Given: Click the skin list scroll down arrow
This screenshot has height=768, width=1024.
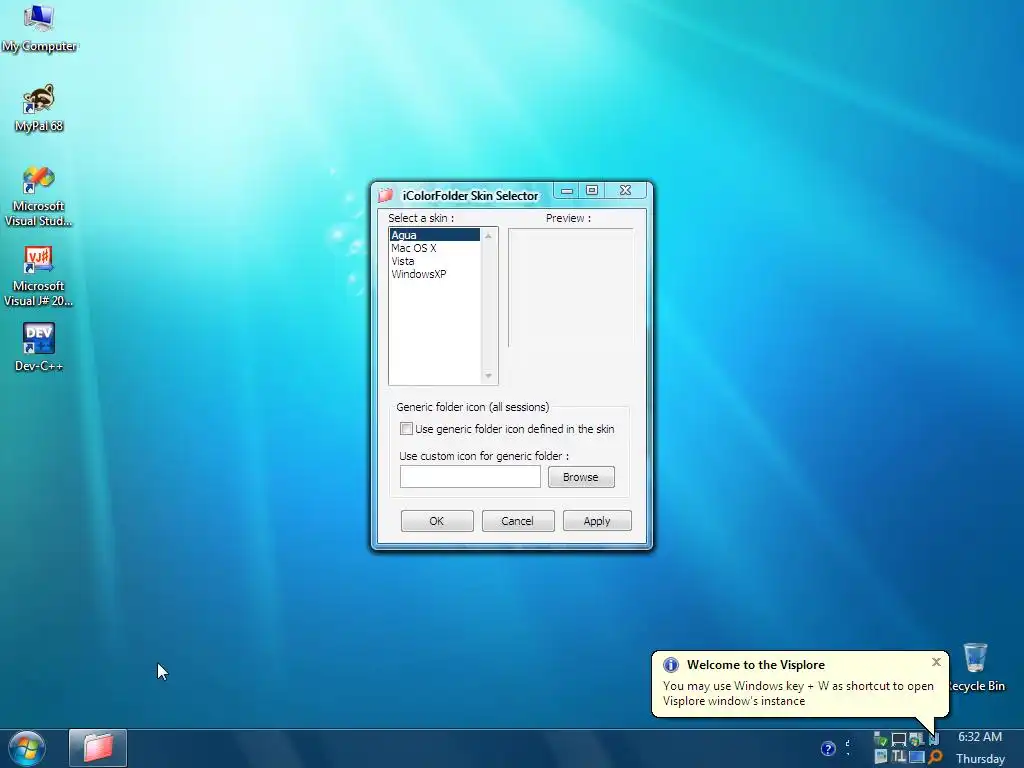Looking at the screenshot, I should point(488,376).
